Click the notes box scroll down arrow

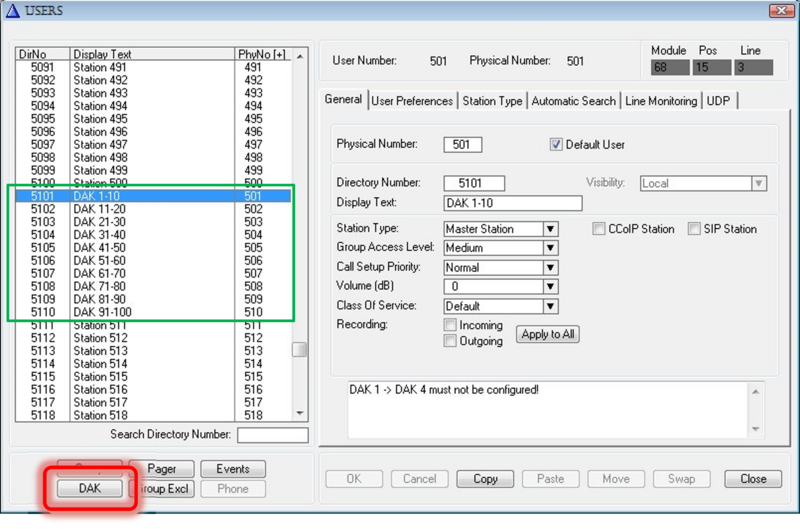click(756, 429)
